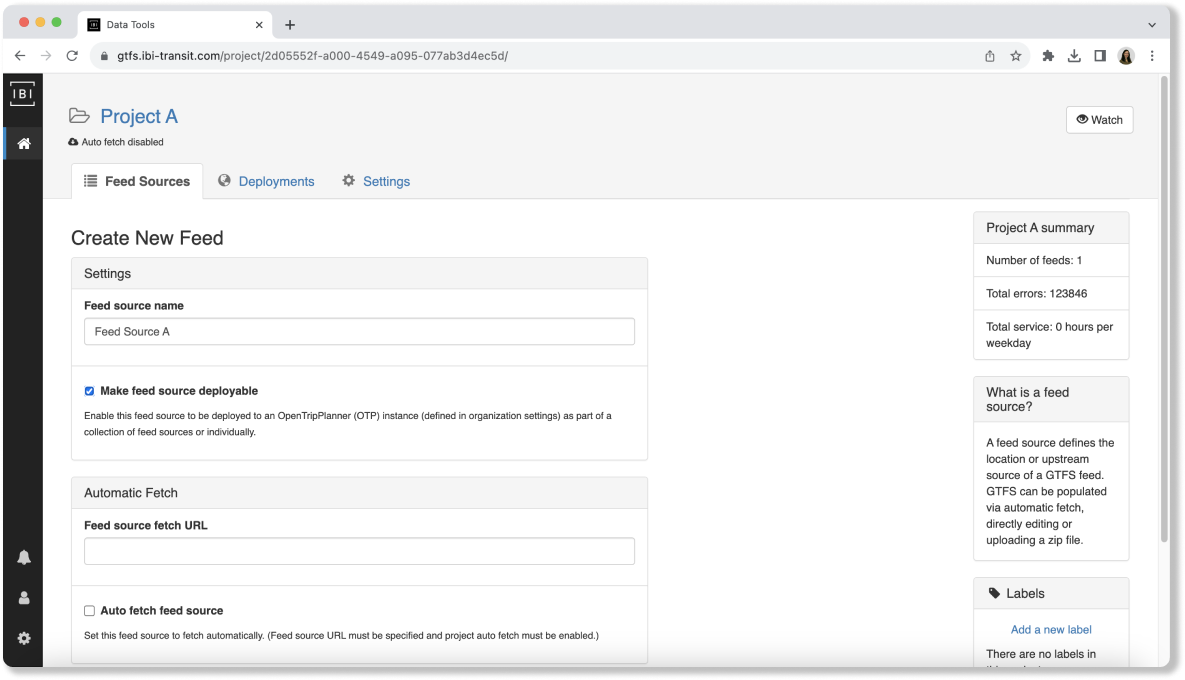Click the browser downloads icon
The width and height of the screenshot is (1185, 680).
click(x=1074, y=56)
